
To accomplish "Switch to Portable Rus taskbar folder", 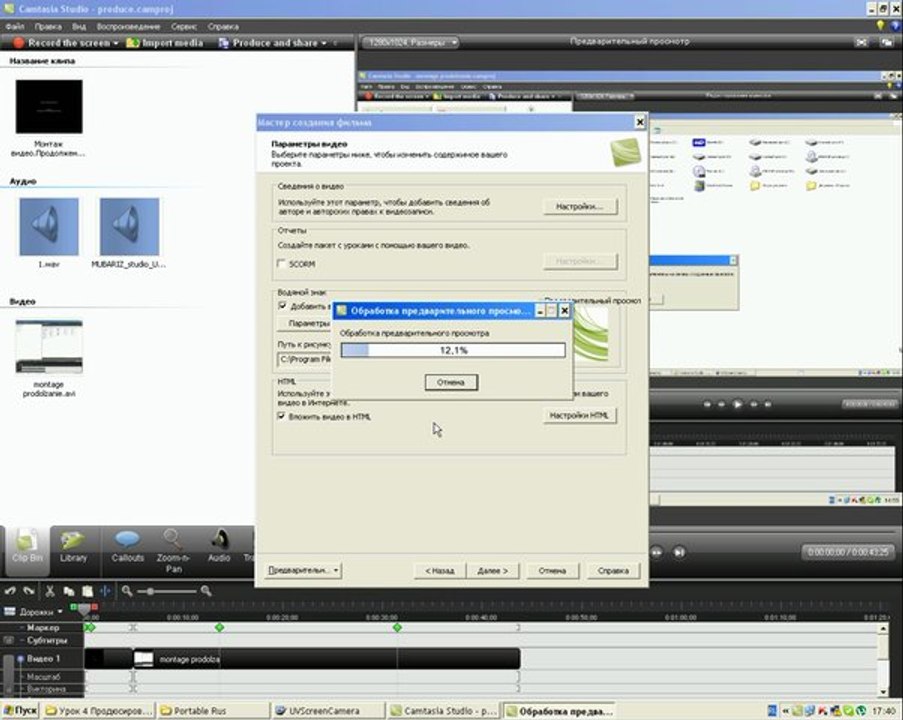I will (x=212, y=711).
